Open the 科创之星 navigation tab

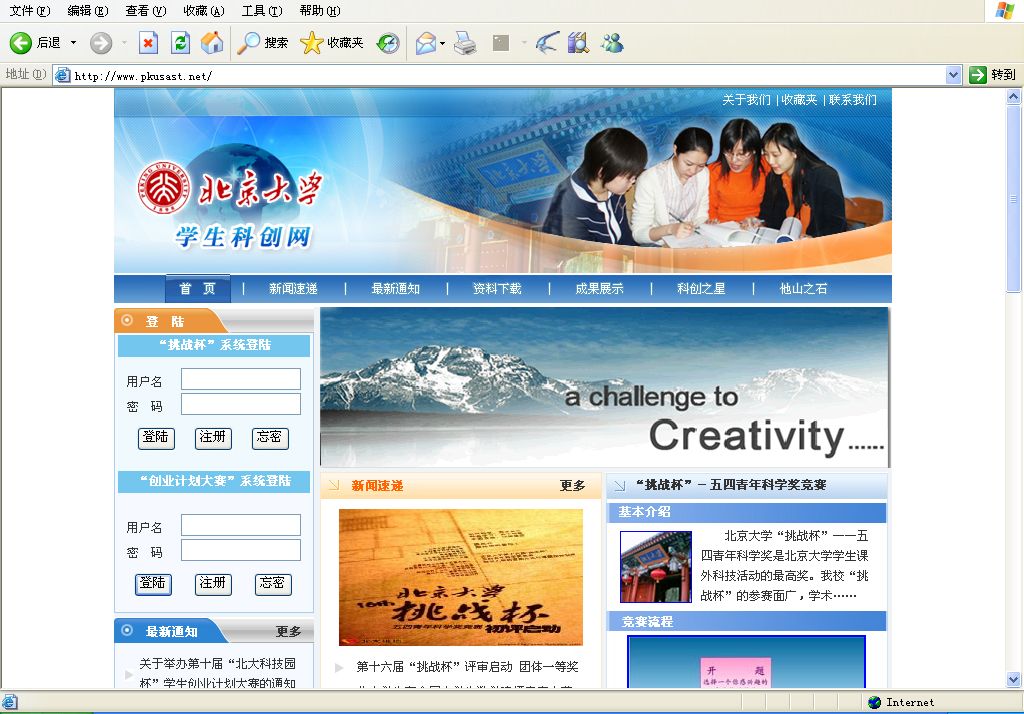(701, 289)
